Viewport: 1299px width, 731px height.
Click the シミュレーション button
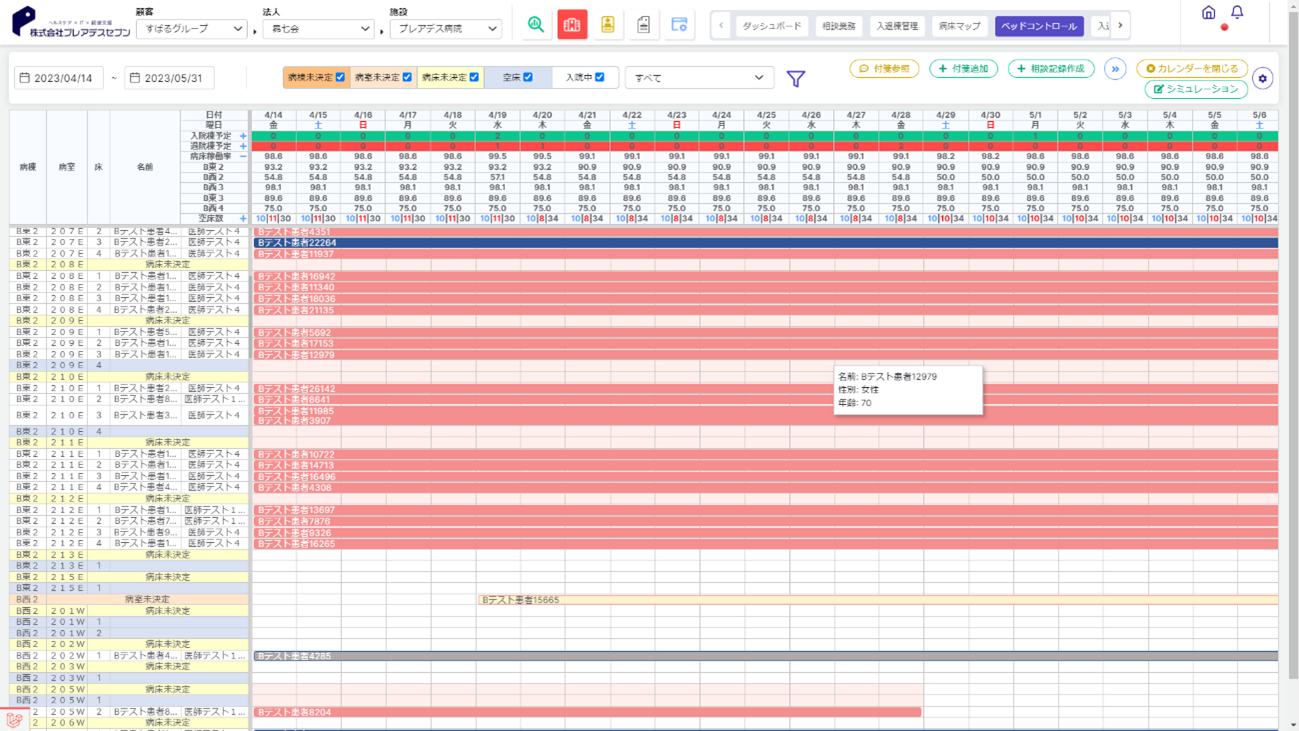(1196, 89)
